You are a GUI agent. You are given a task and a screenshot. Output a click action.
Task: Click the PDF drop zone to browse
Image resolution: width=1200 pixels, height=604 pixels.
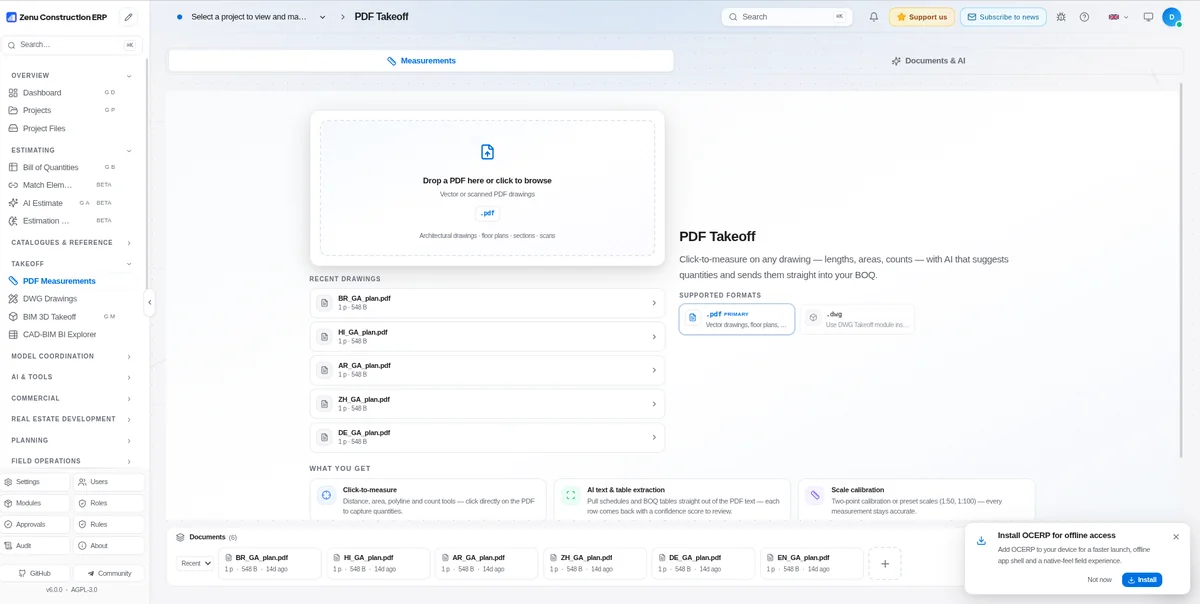[487, 188]
